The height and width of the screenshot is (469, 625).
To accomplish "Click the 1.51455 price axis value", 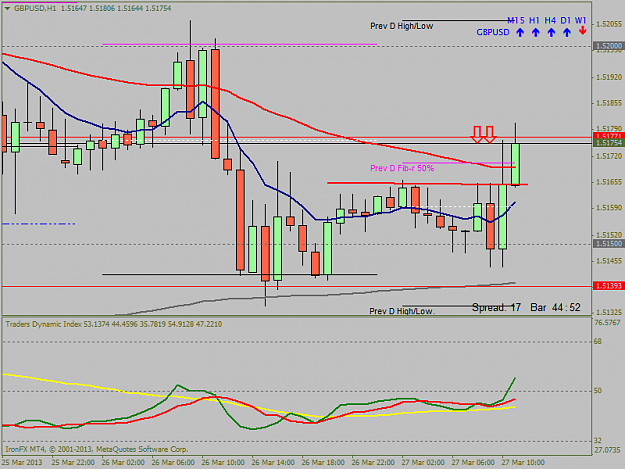I will point(609,261).
